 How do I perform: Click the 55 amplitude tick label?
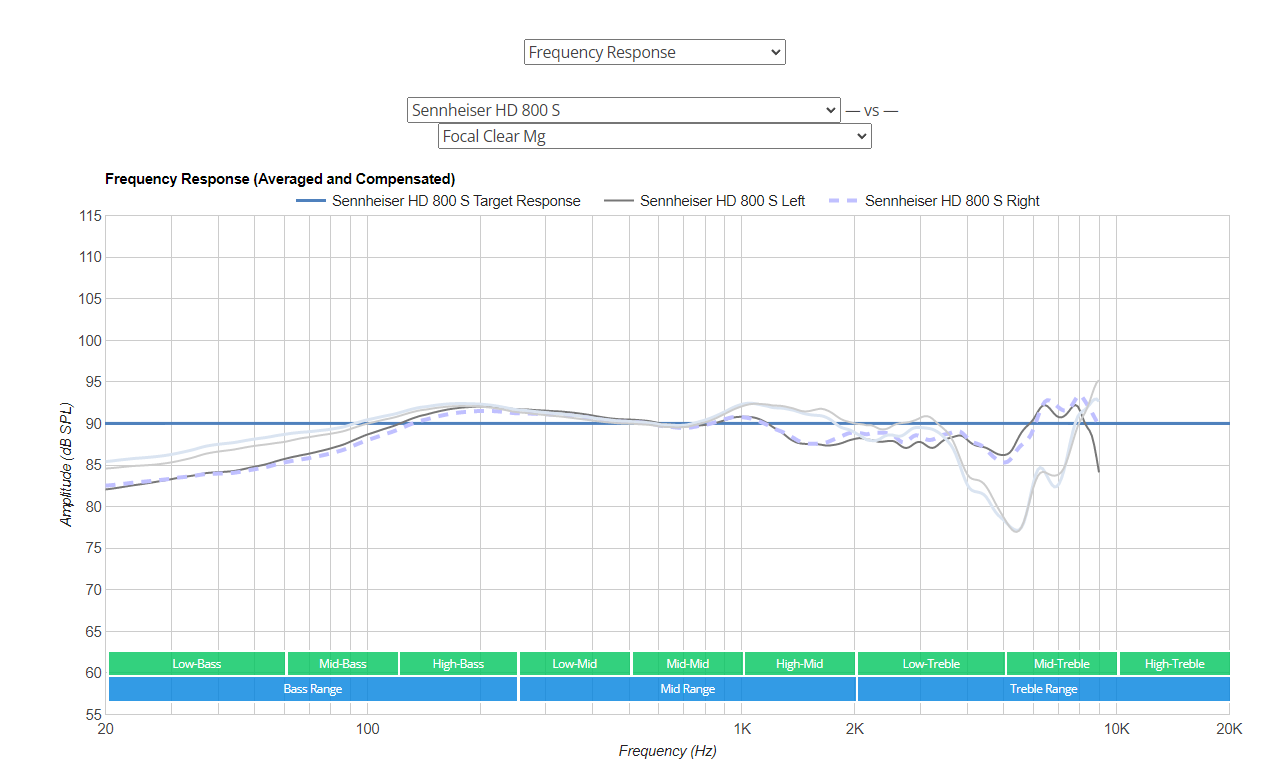(92, 714)
